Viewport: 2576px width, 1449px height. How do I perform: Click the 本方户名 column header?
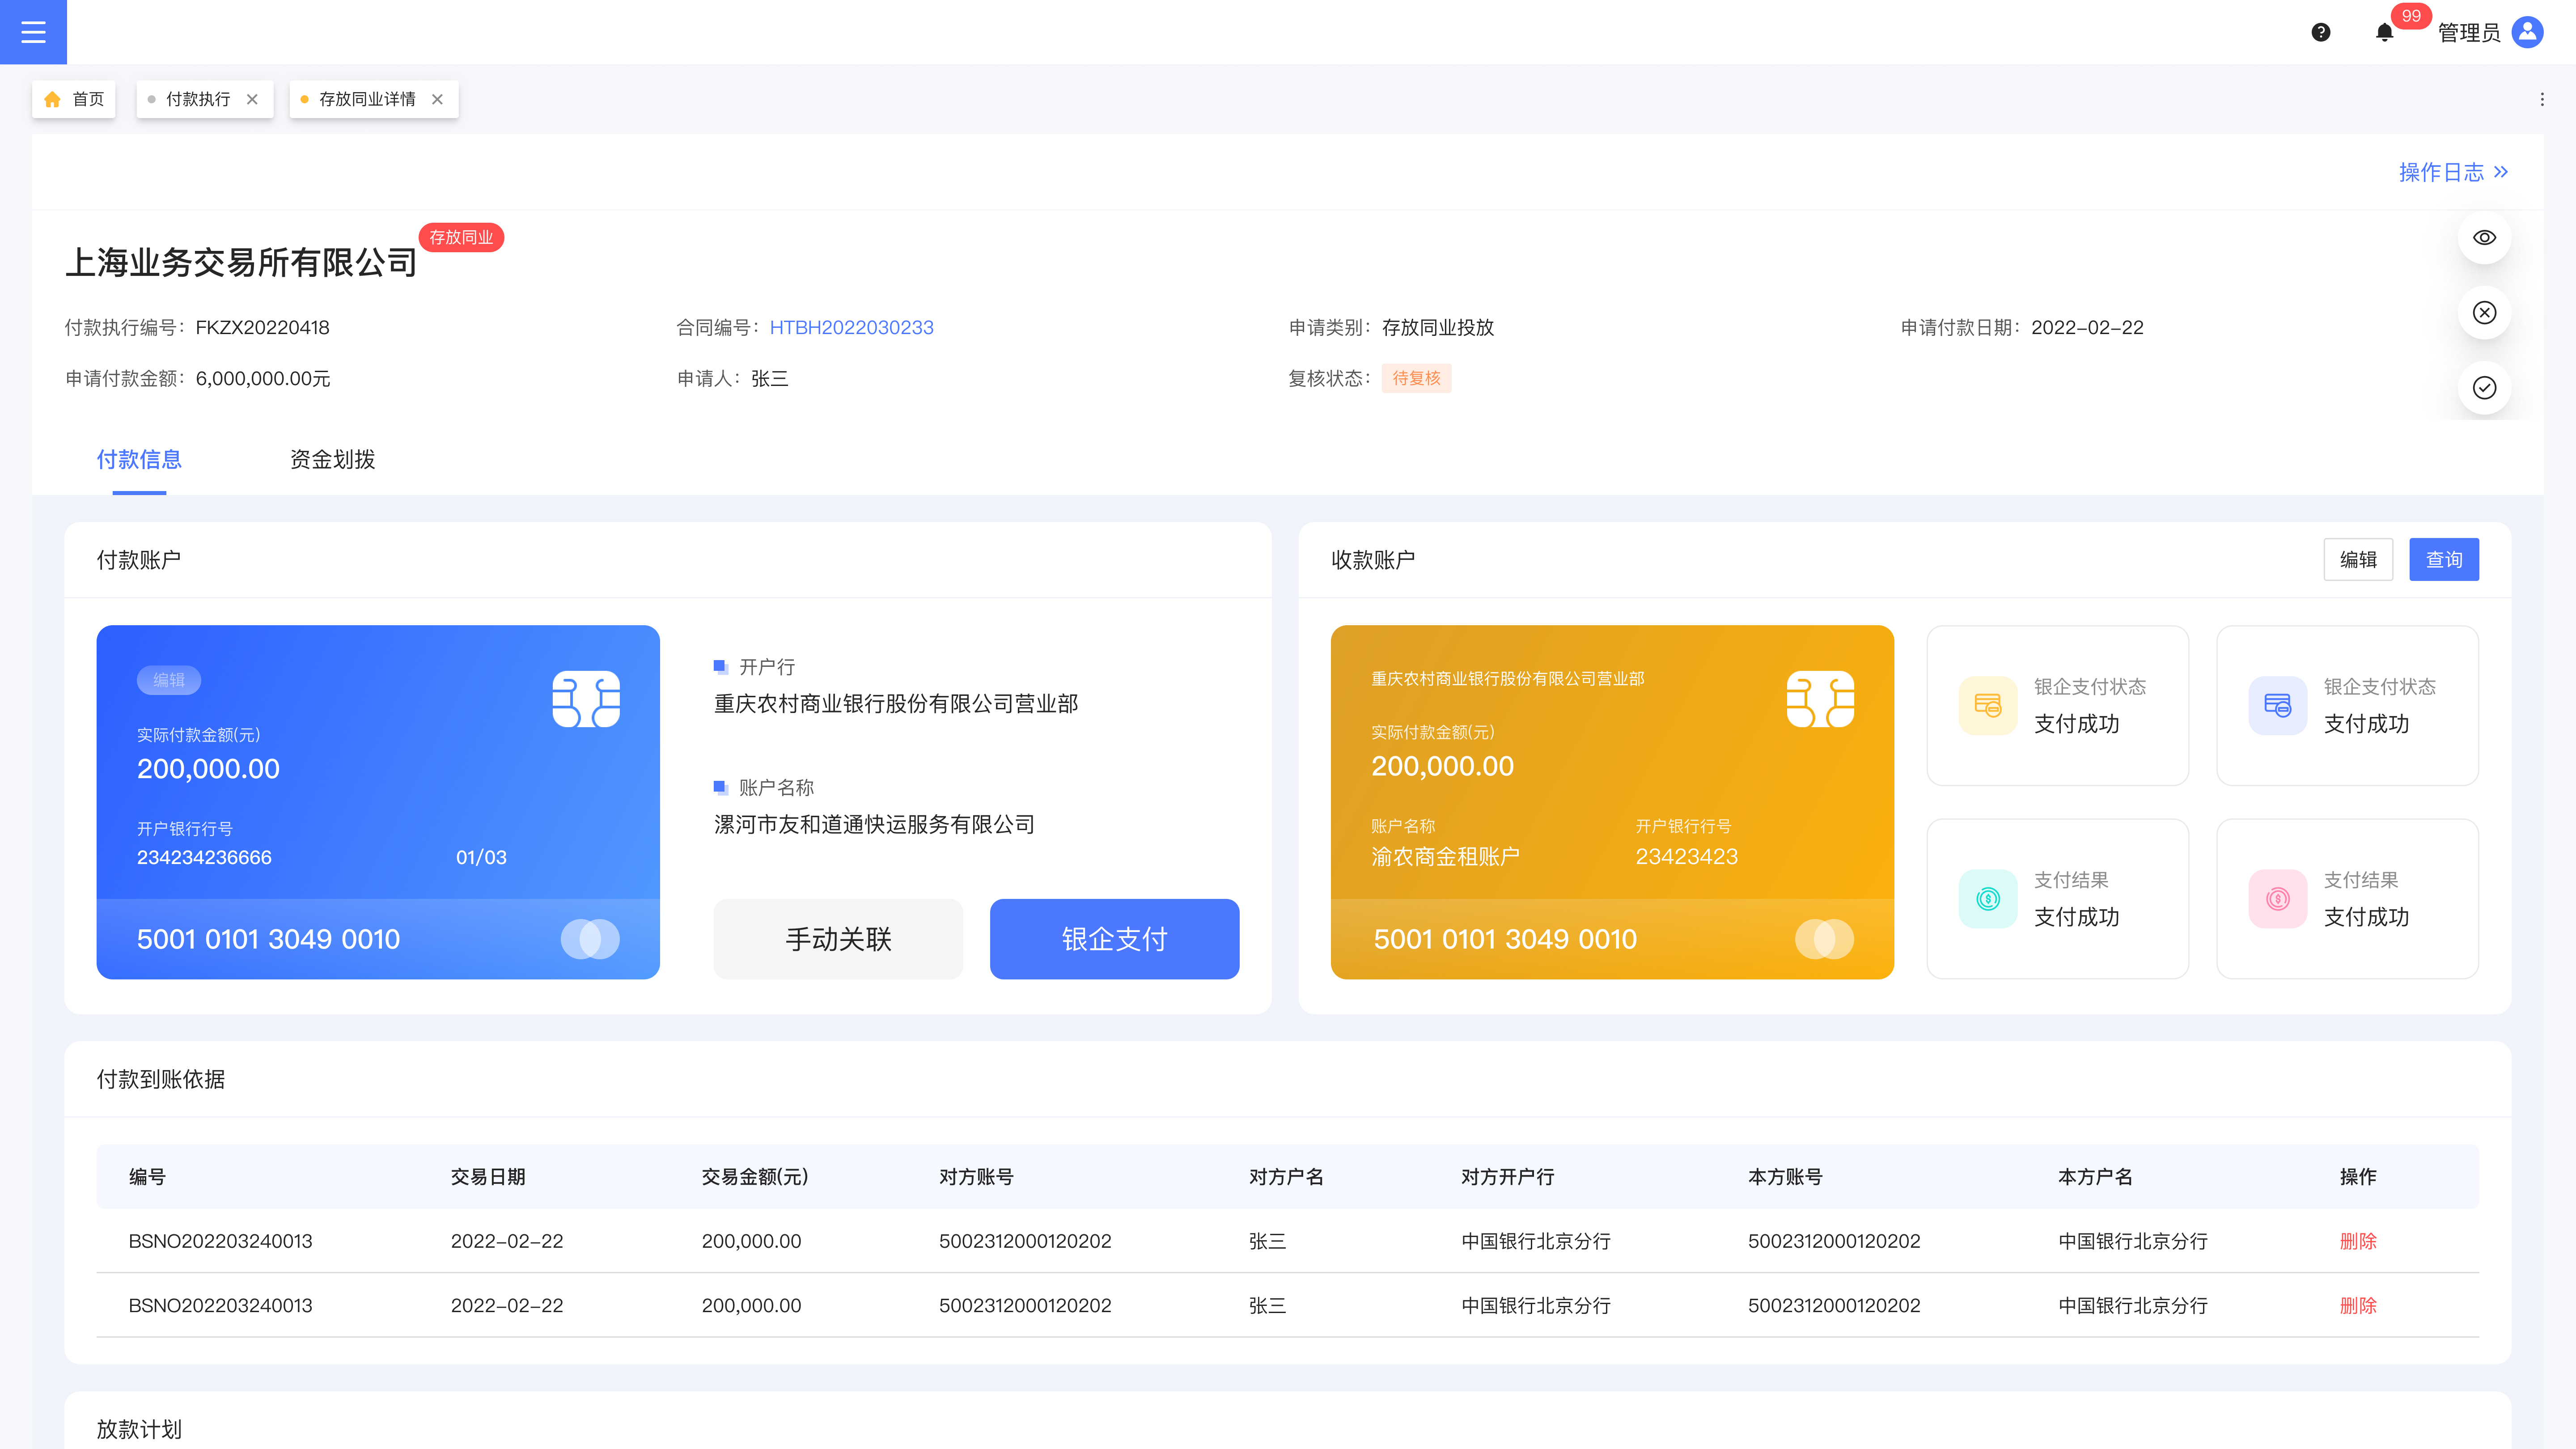point(2095,1177)
